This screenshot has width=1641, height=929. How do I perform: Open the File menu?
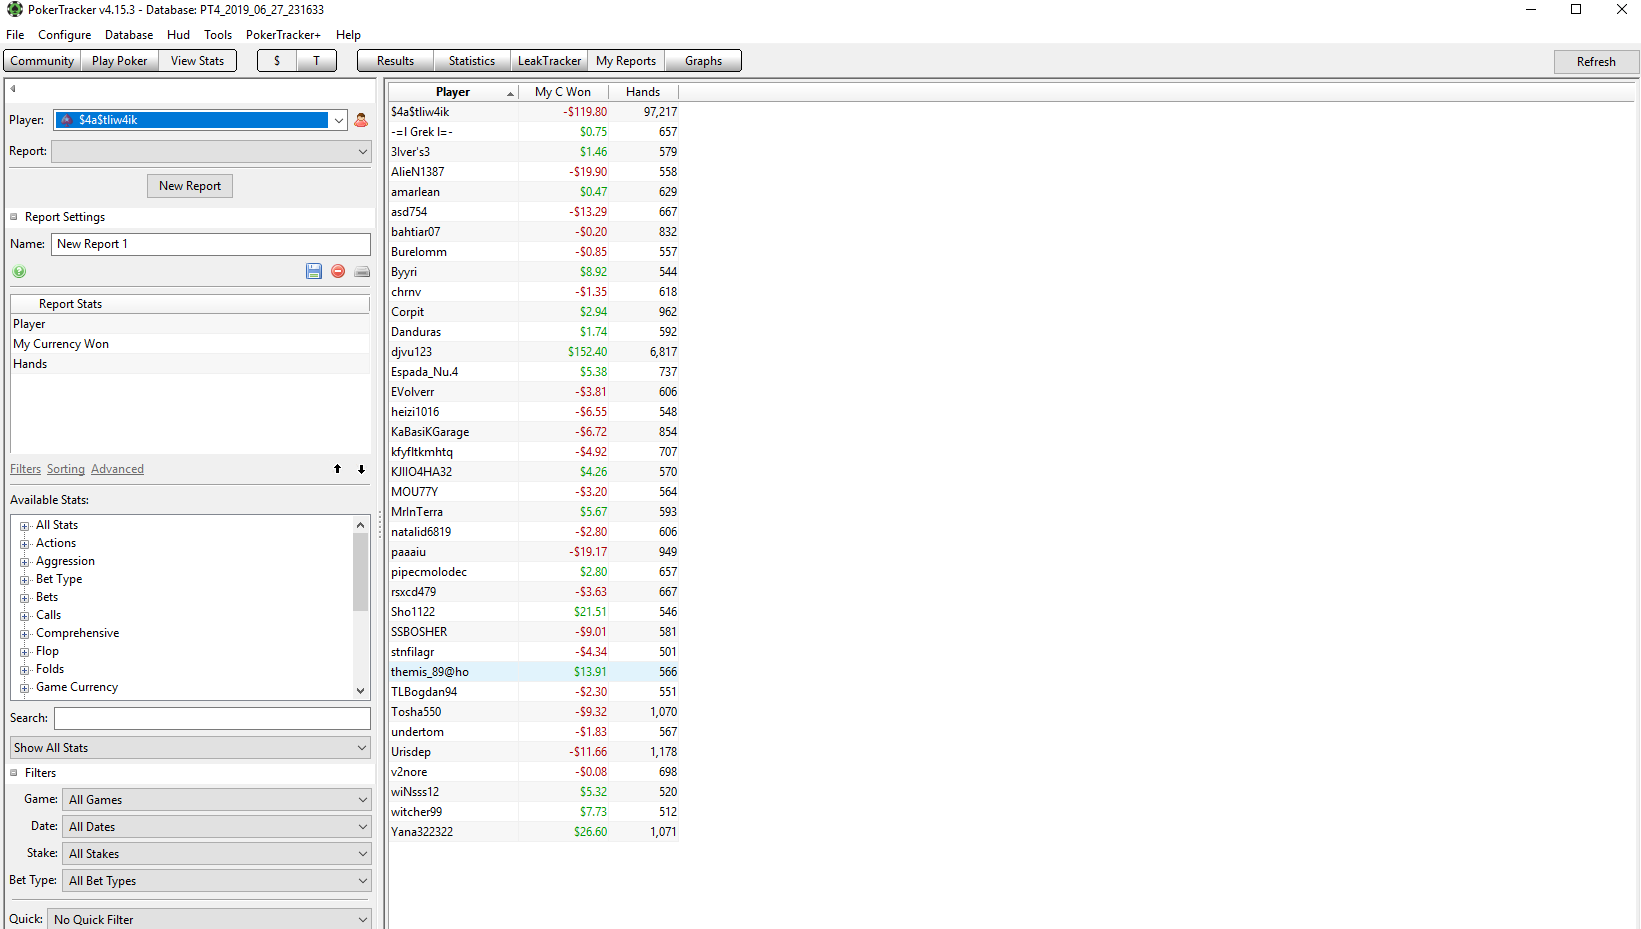point(15,35)
